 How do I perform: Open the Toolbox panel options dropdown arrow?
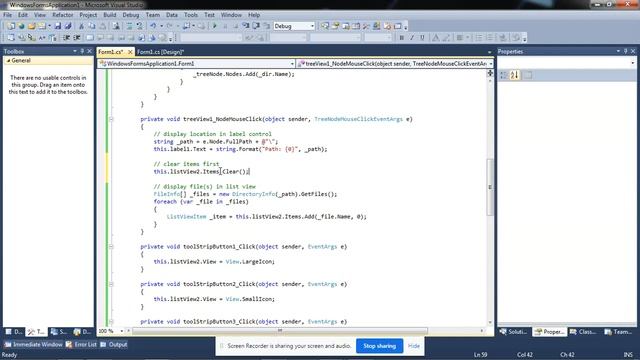(x=75, y=51)
